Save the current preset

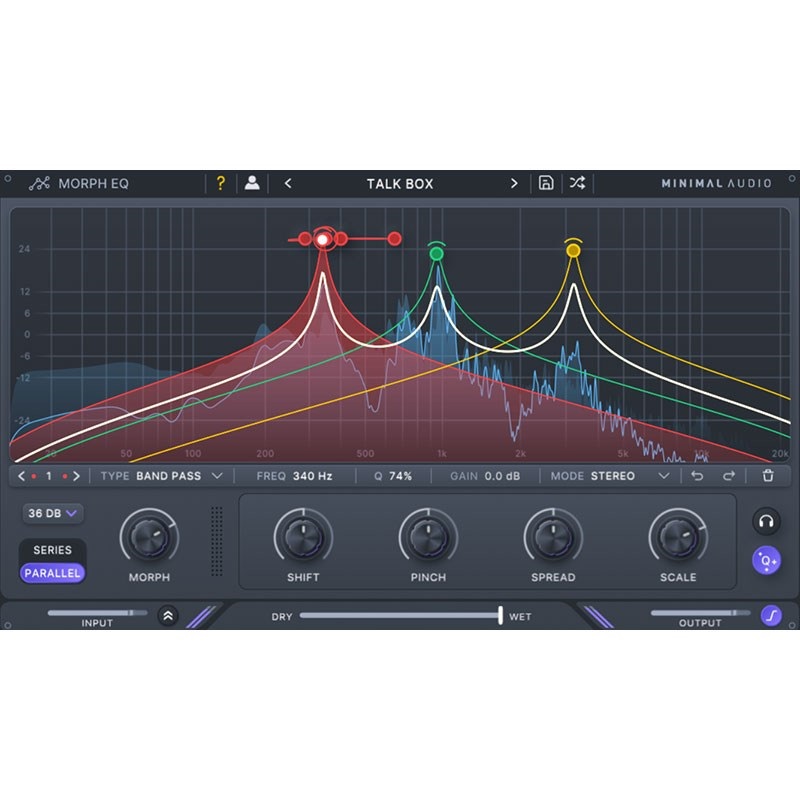point(545,183)
